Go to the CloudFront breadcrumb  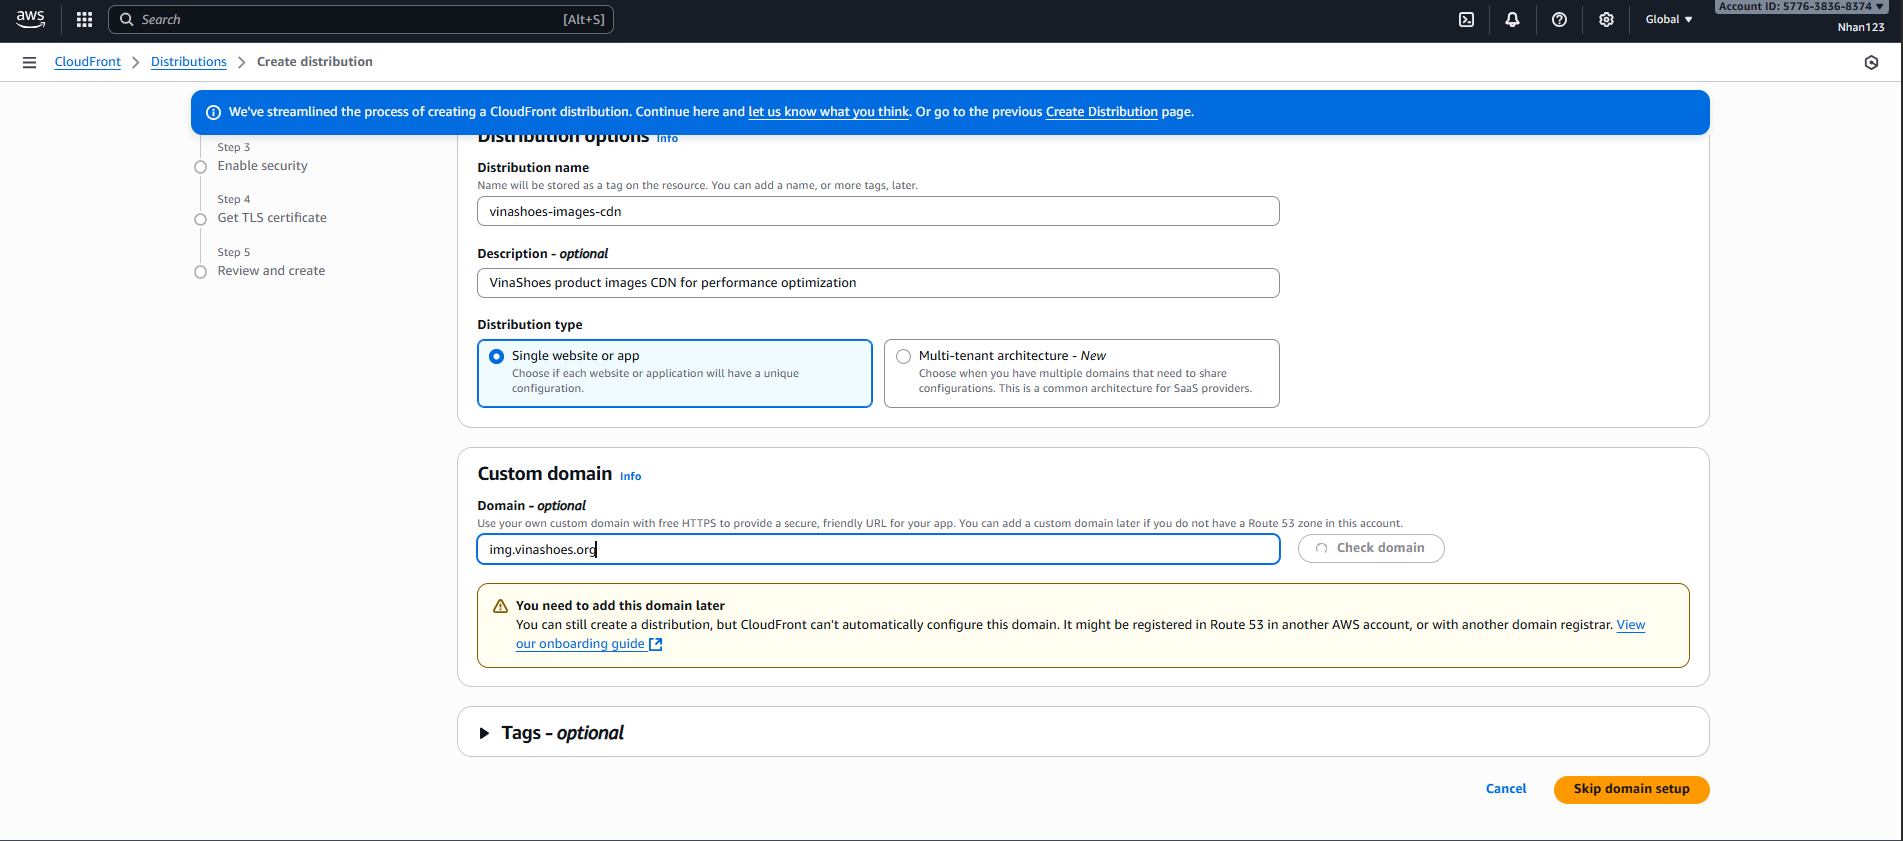pos(87,62)
